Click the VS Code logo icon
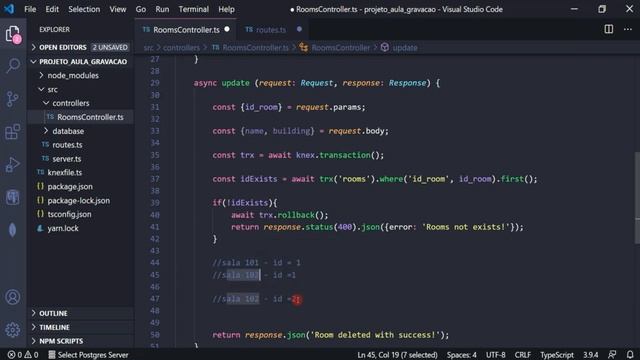640x360 pixels. tap(9, 9)
